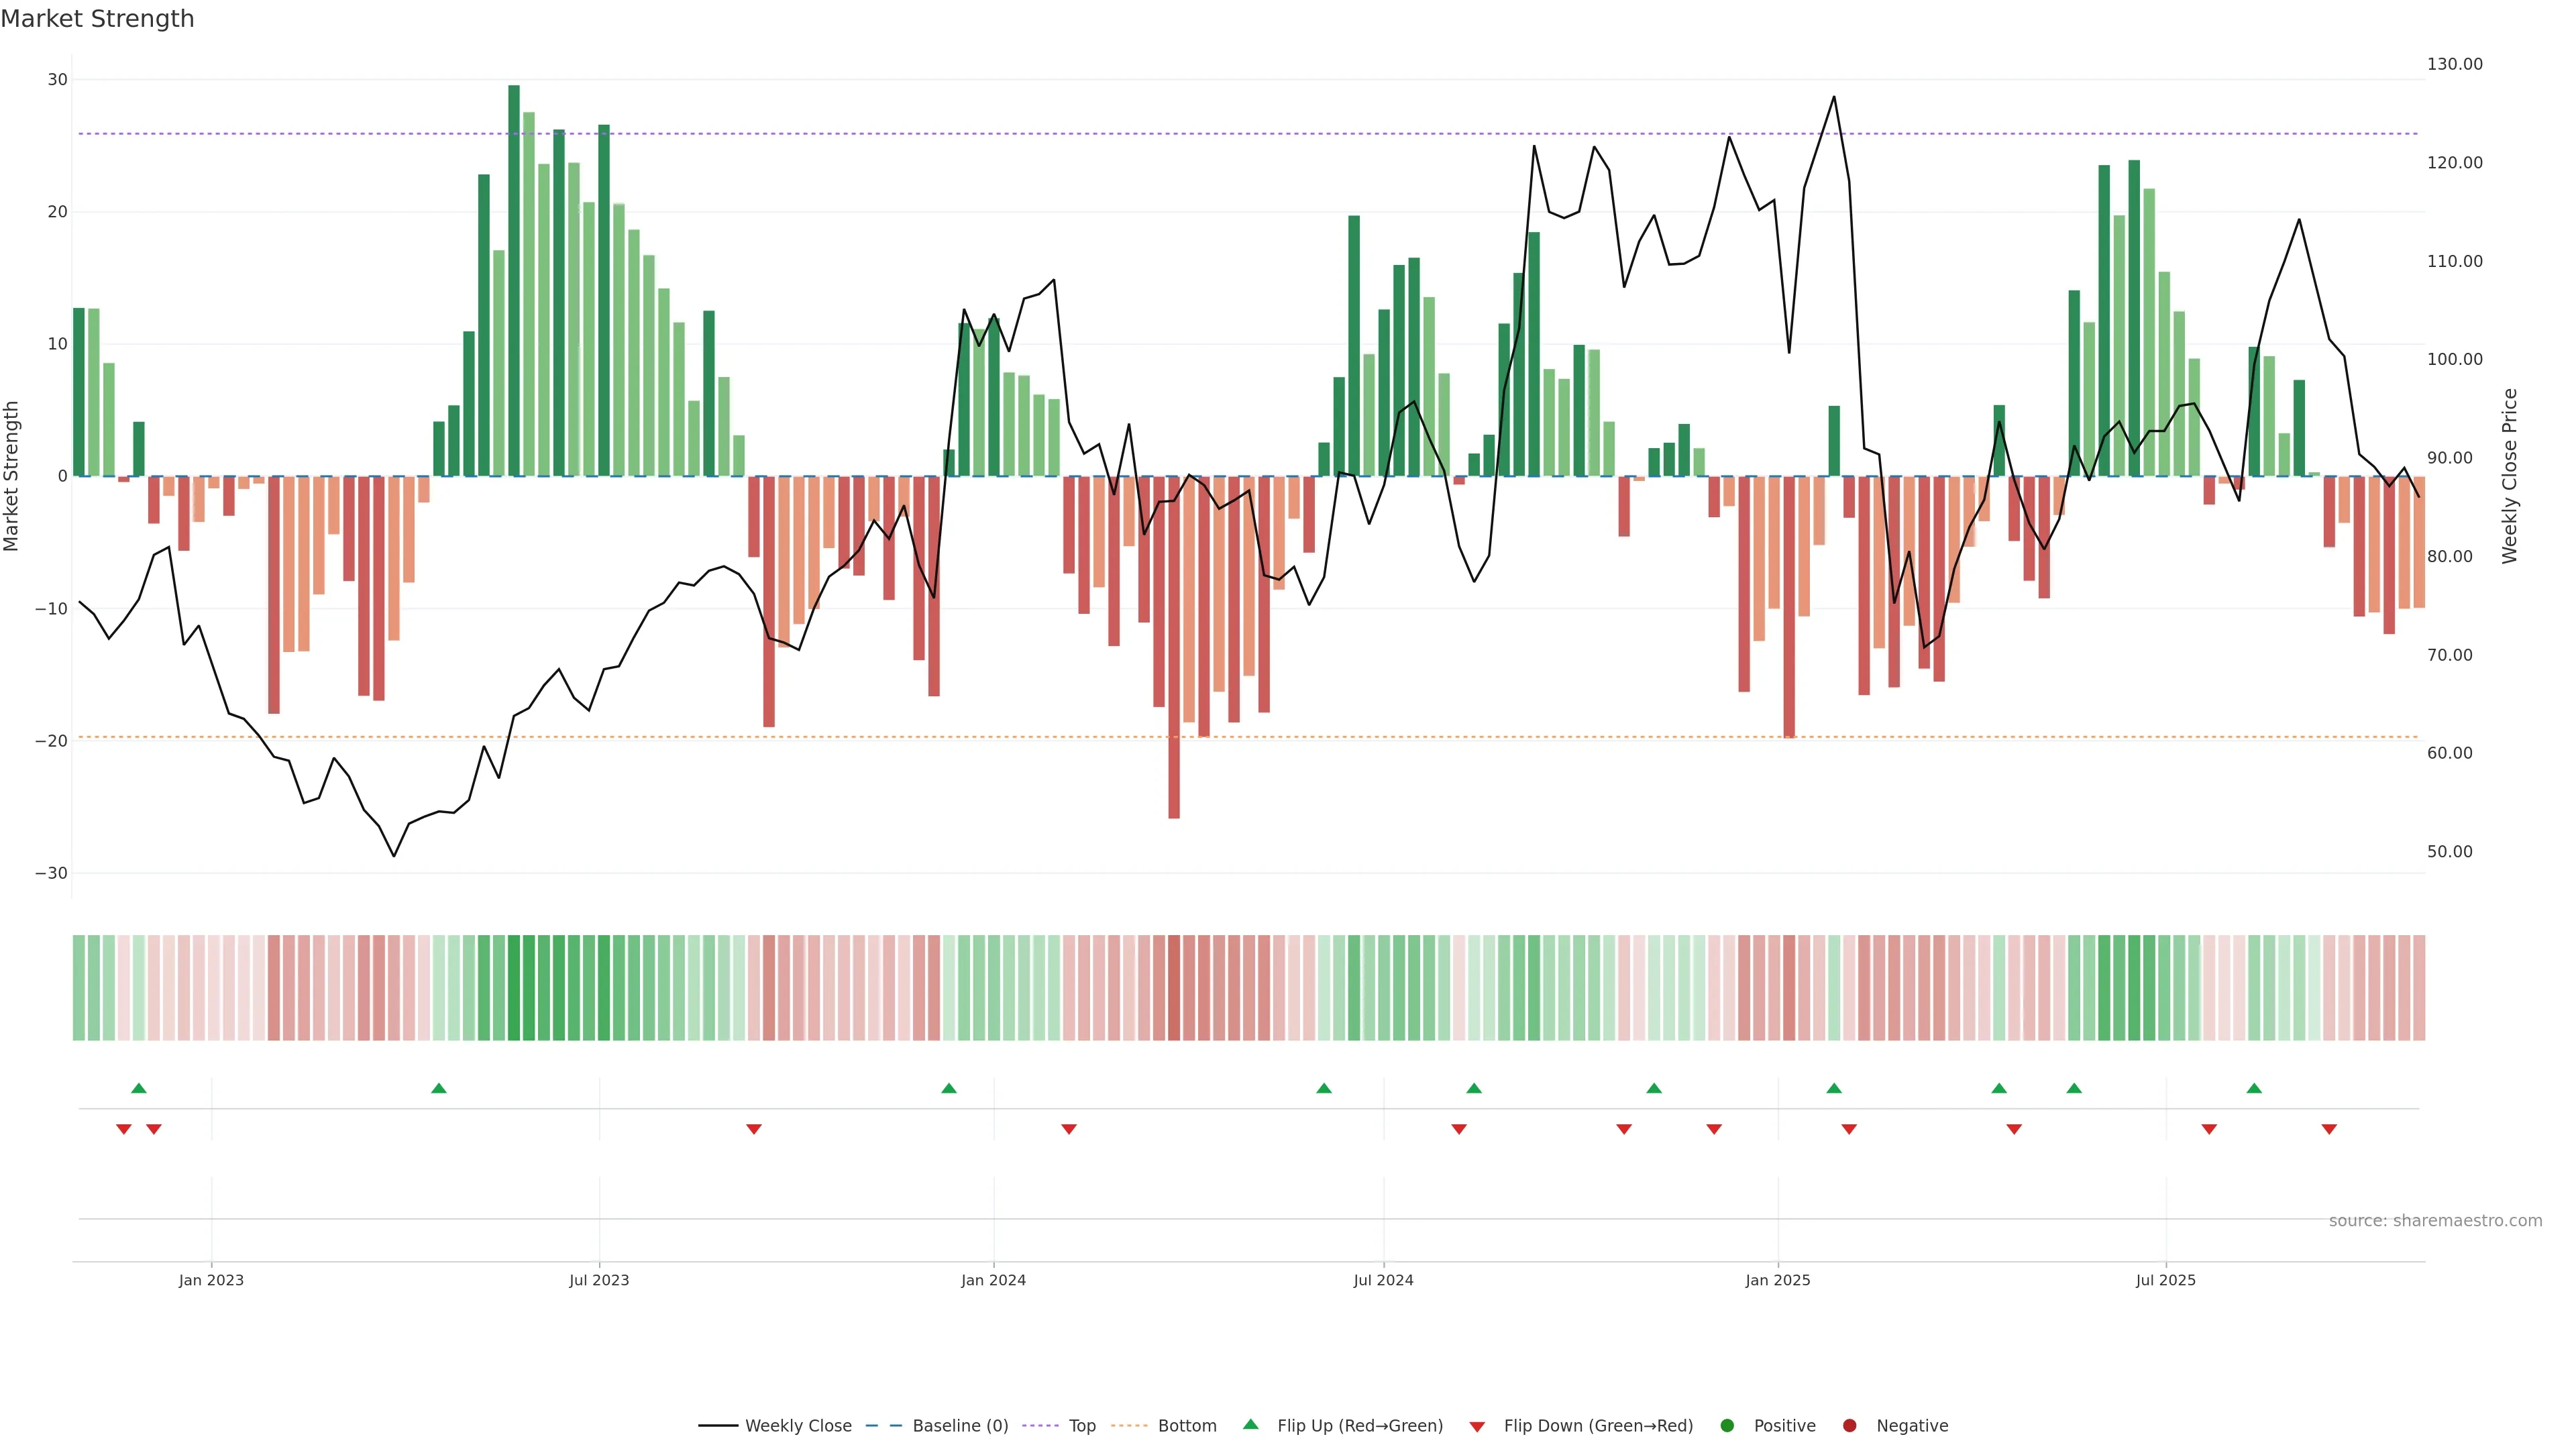Click the green Flip Up triangle in legend
This screenshot has height=1449, width=2576.
1250,1424
